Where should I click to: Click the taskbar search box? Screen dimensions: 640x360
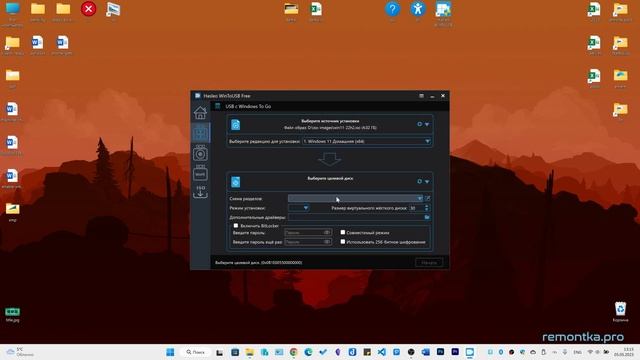point(196,352)
